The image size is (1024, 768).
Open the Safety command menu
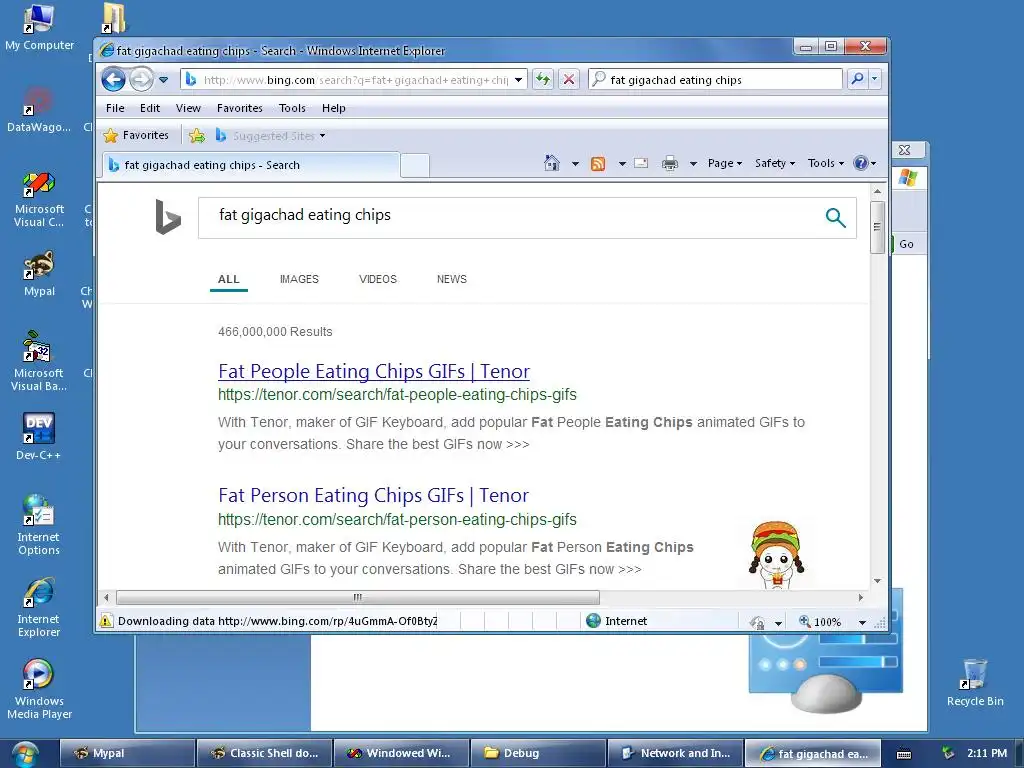click(775, 163)
